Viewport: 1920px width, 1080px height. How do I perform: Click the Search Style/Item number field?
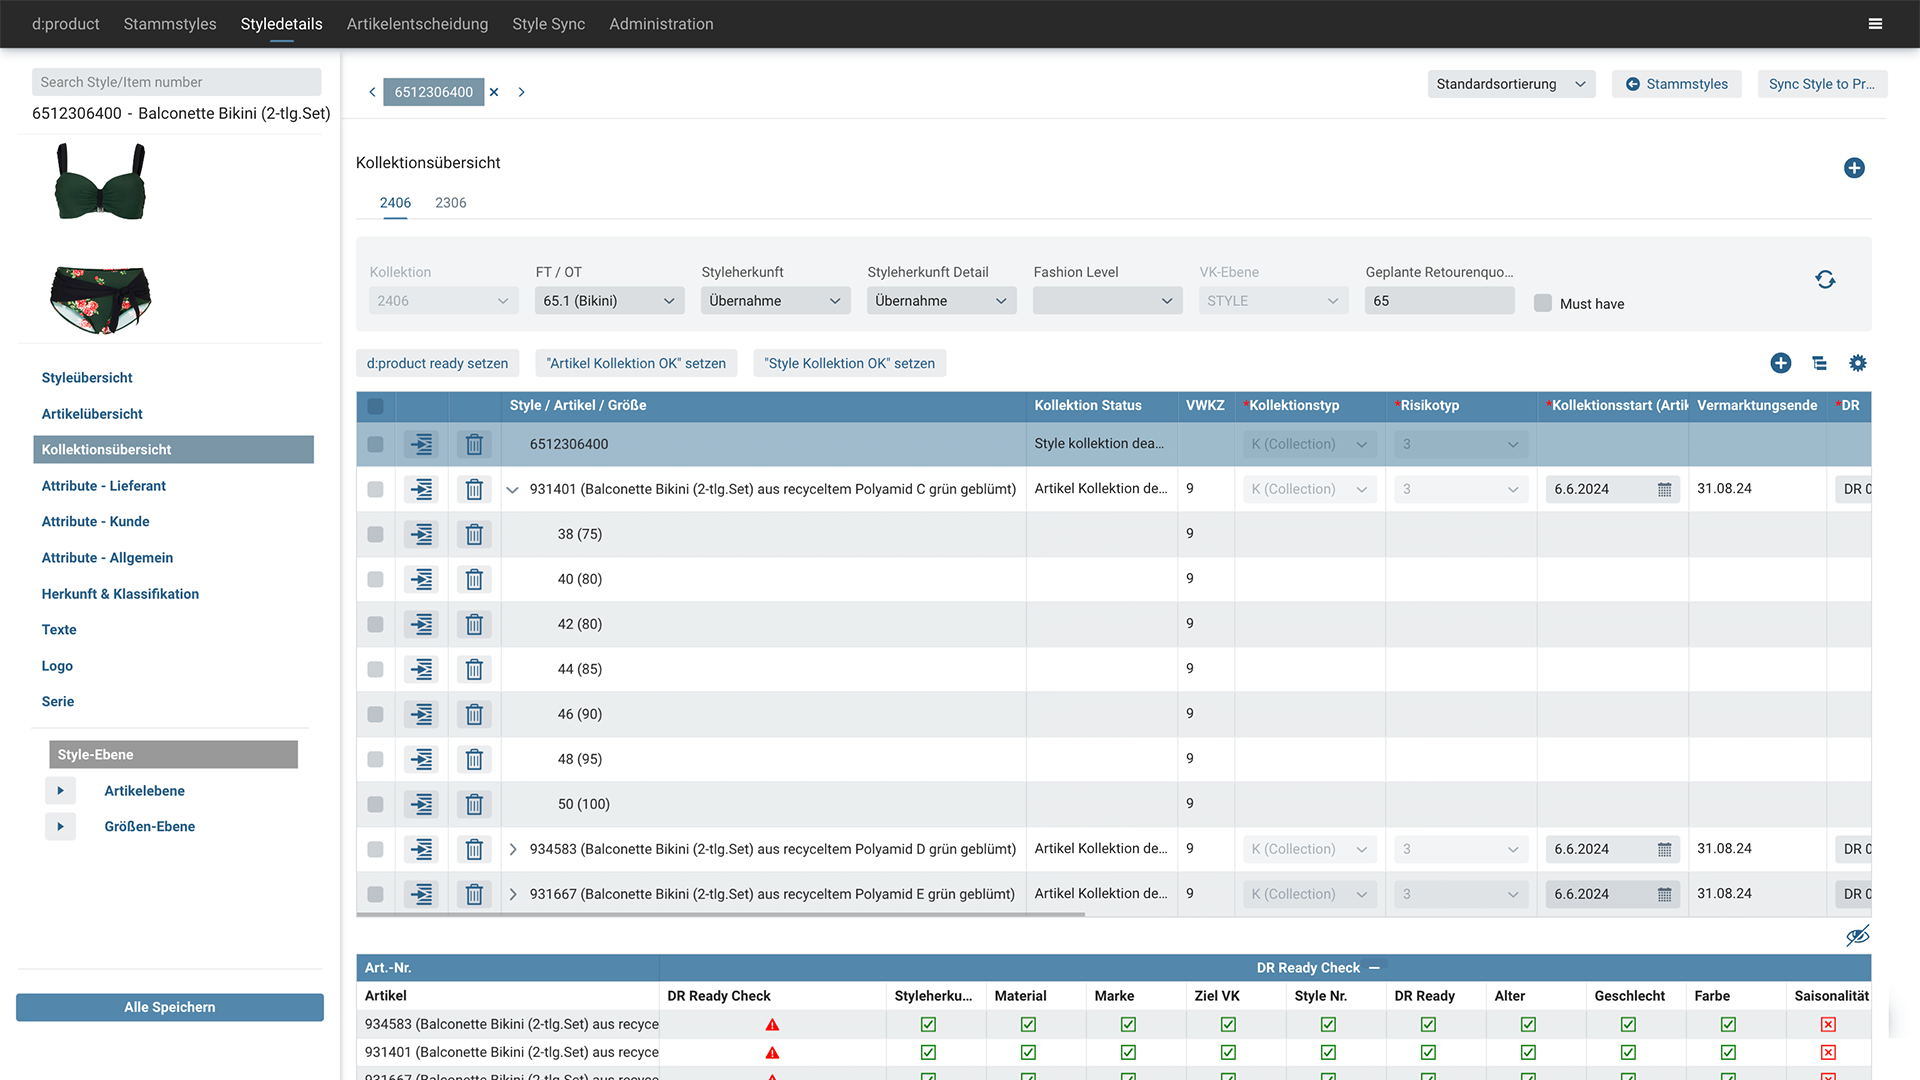176,82
